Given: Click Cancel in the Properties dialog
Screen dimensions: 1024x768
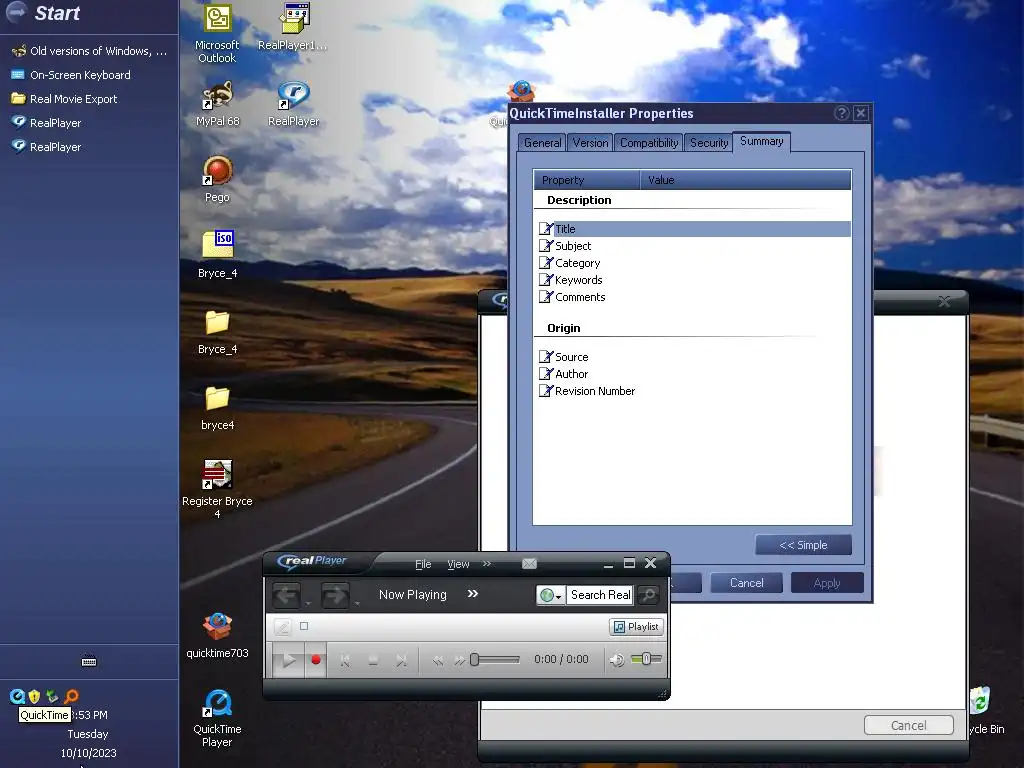Looking at the screenshot, I should tap(746, 583).
